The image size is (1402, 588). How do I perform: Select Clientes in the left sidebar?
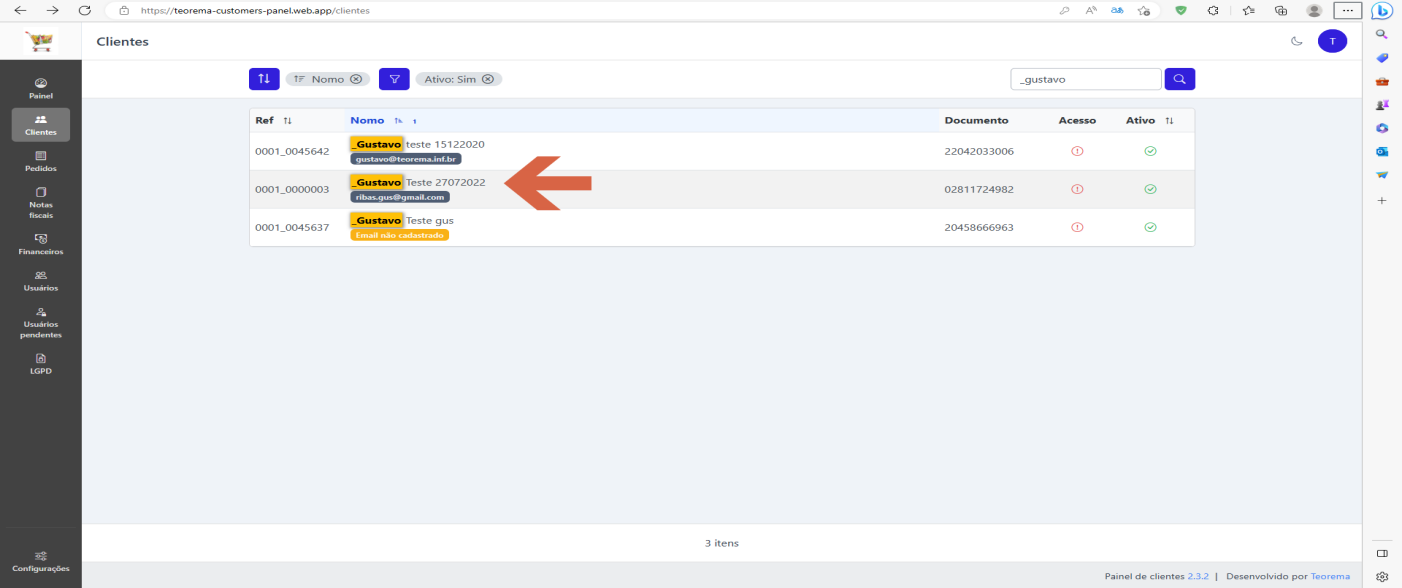tap(41, 125)
